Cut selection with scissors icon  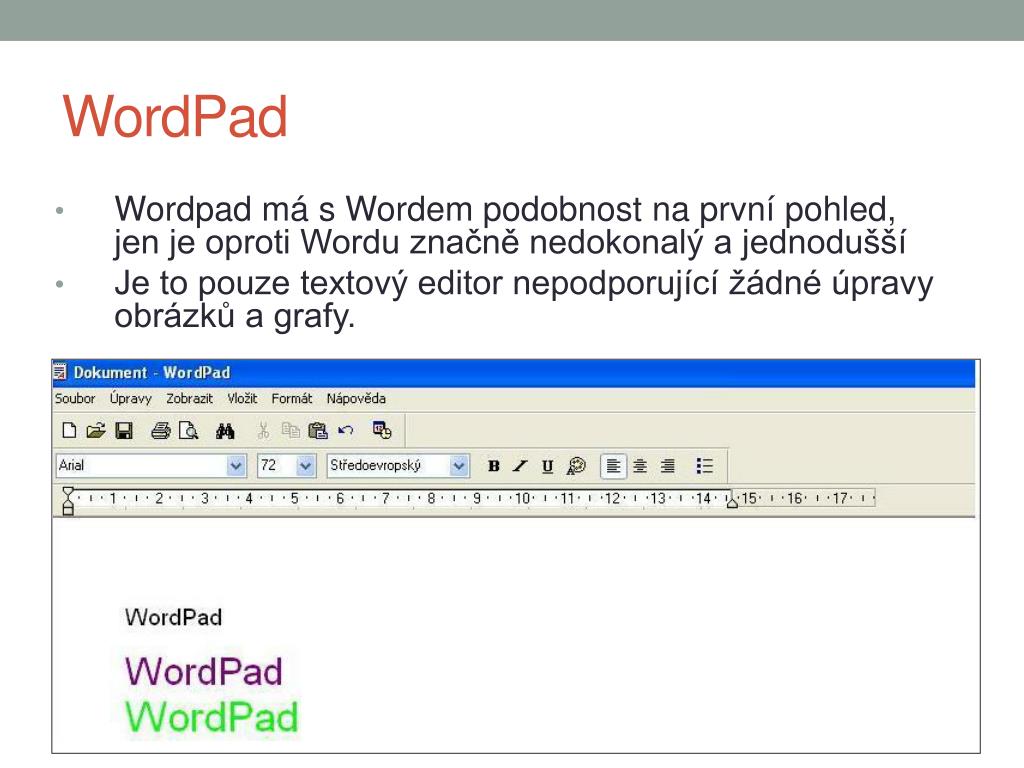263,430
